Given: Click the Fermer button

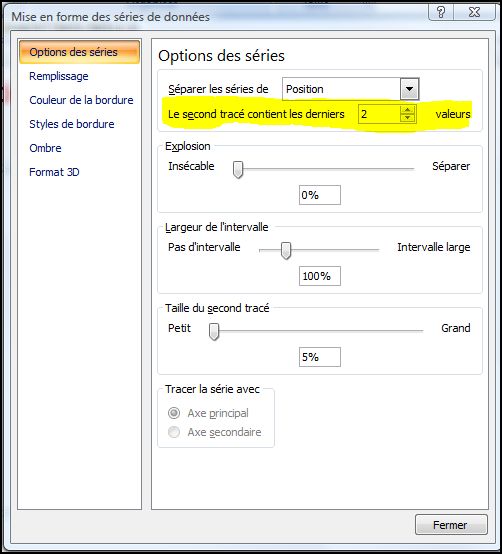Looking at the screenshot, I should pyautogui.click(x=451, y=525).
